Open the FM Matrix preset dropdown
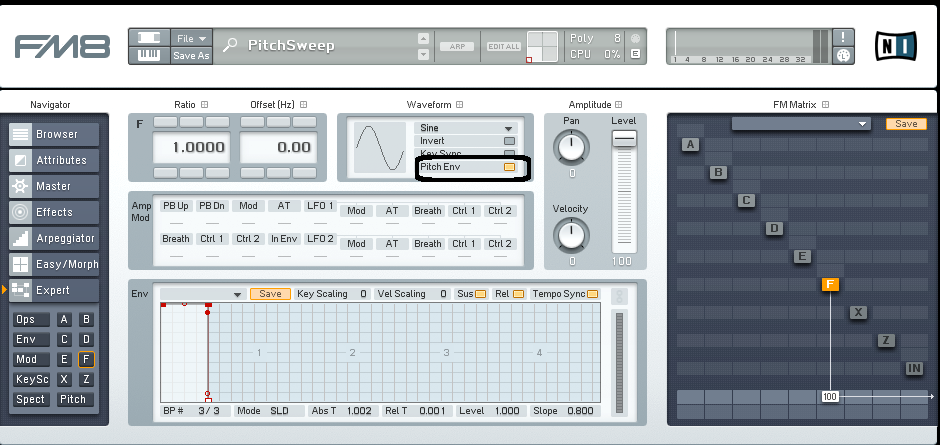 (802, 124)
